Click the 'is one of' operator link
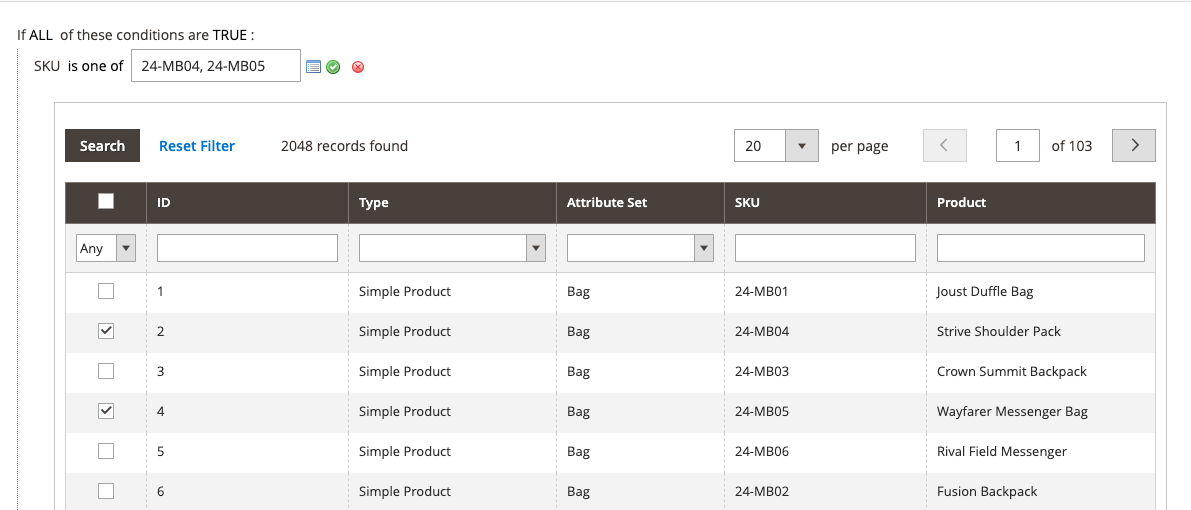Screen dimensions: 1191x510 [96, 66]
